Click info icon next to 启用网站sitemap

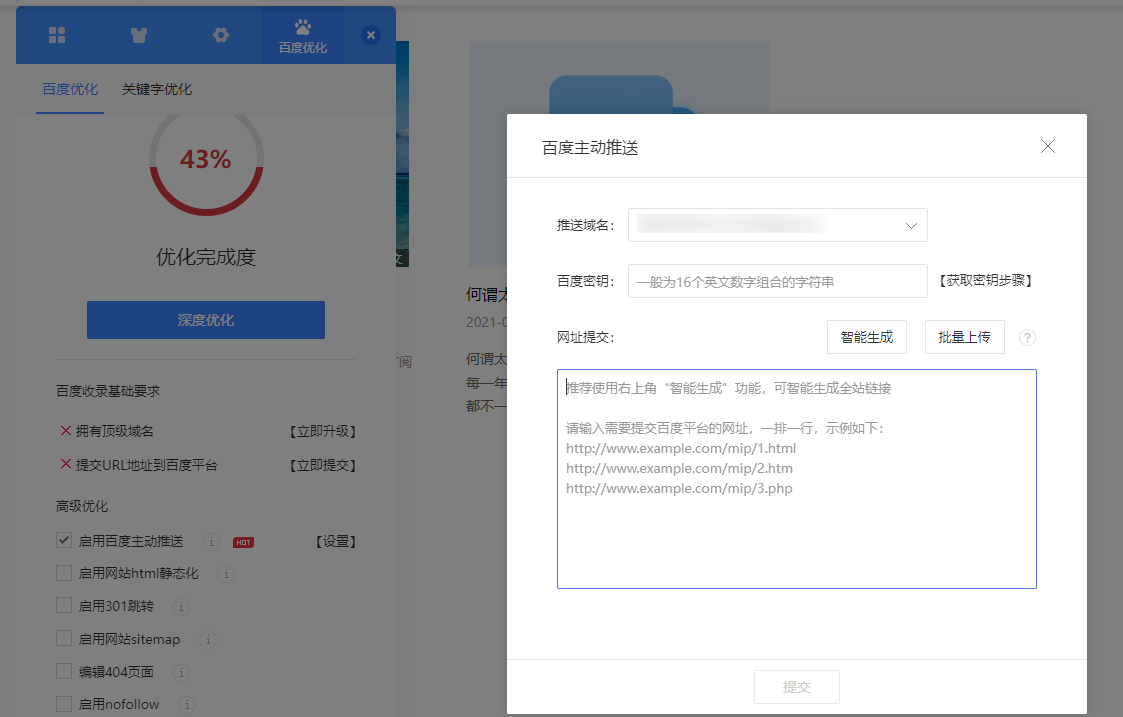click(x=208, y=640)
